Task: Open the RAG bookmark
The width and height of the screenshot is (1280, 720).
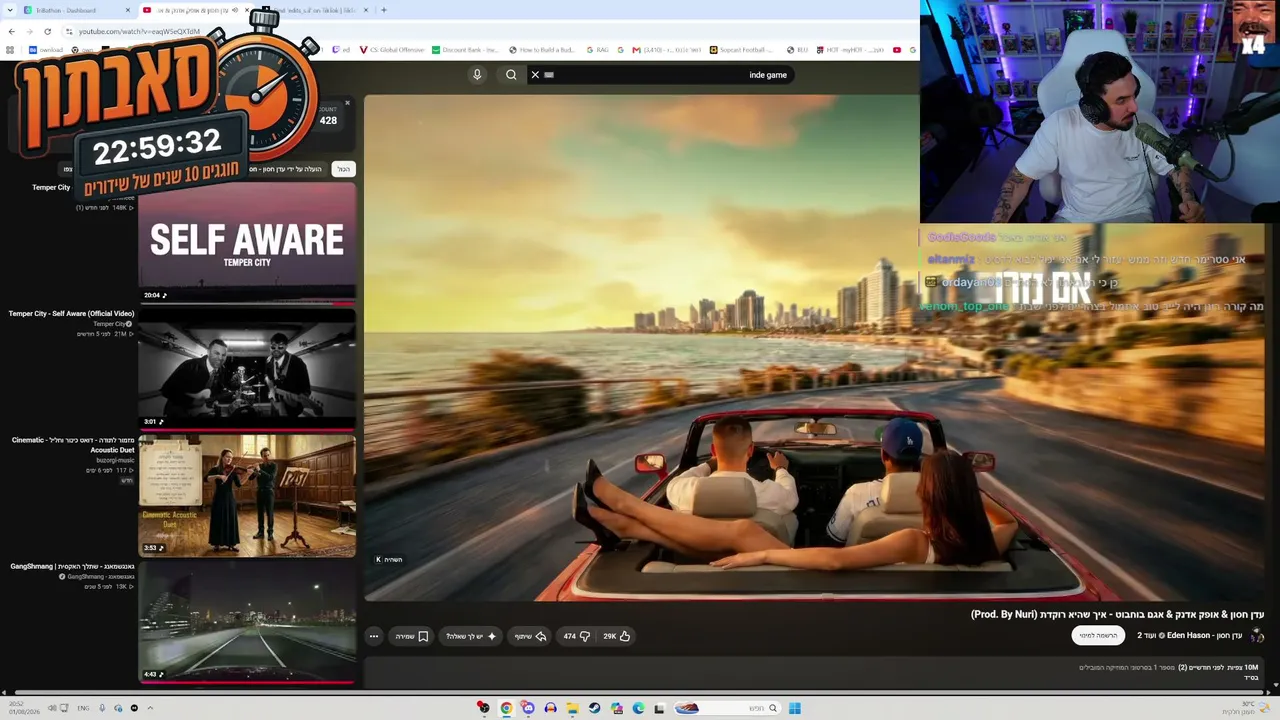Action: coord(597,50)
